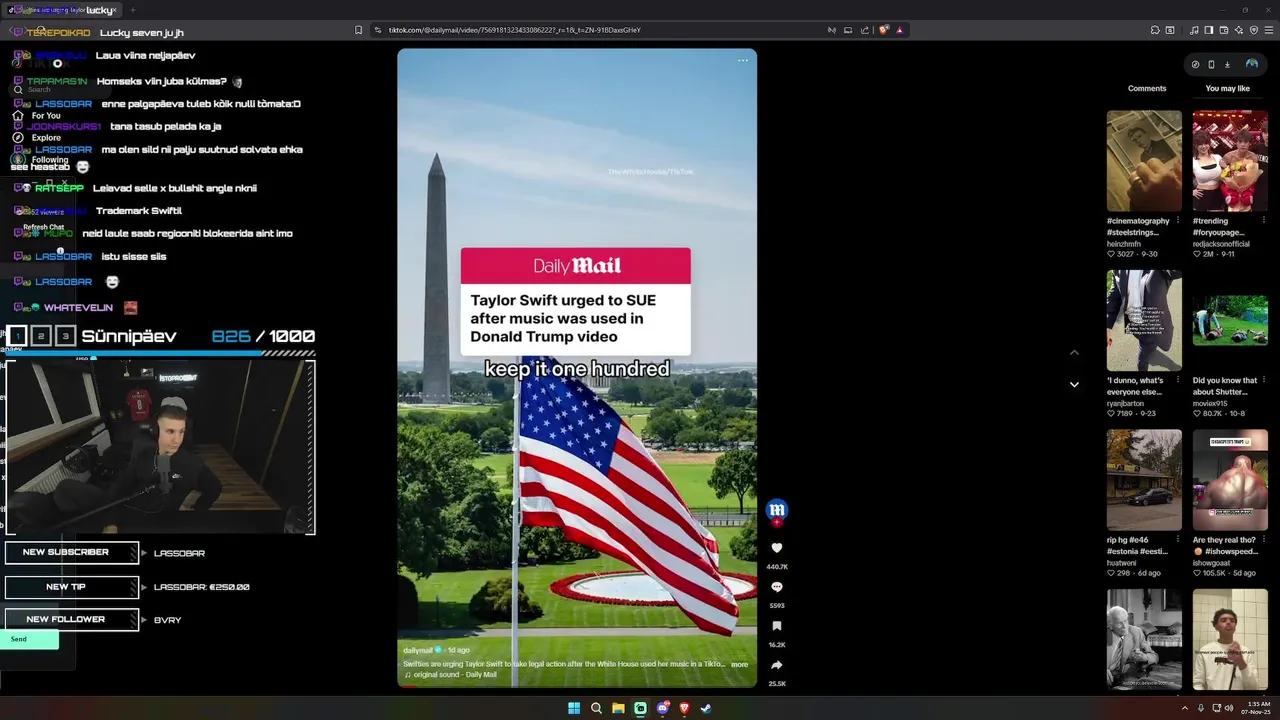Screen dimensions: 1280x720
Task: Open the comments bubble showing 5593
Action: pyautogui.click(x=776, y=587)
